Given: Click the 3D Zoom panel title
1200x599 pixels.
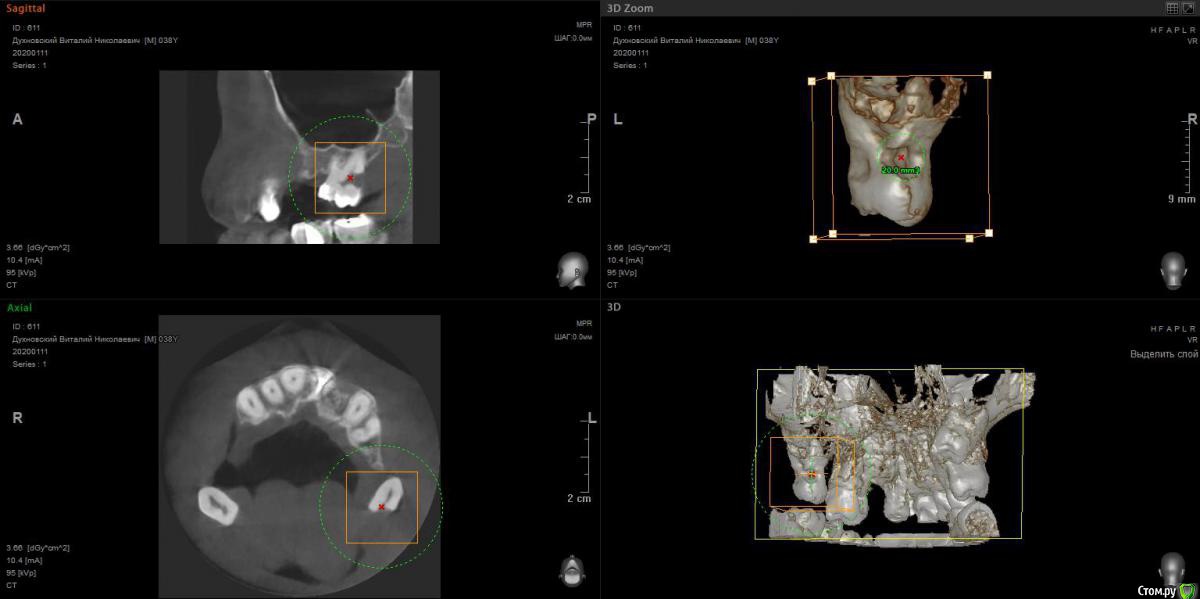Looking at the screenshot, I should pyautogui.click(x=630, y=8).
